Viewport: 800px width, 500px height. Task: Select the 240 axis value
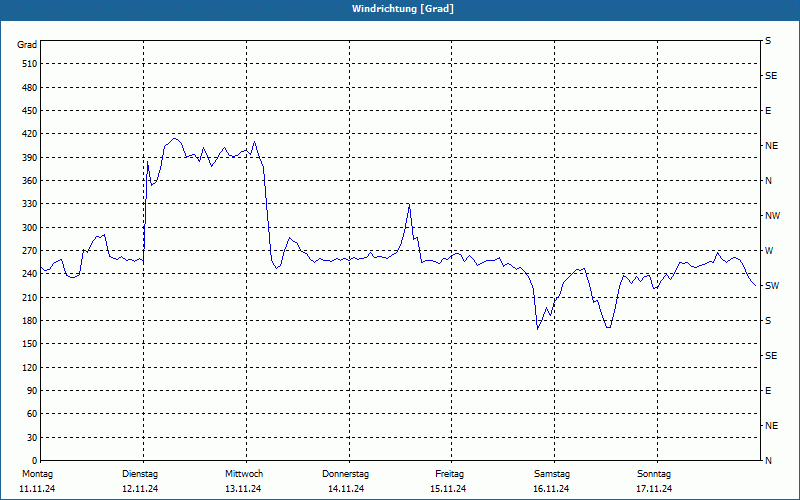coord(30,274)
